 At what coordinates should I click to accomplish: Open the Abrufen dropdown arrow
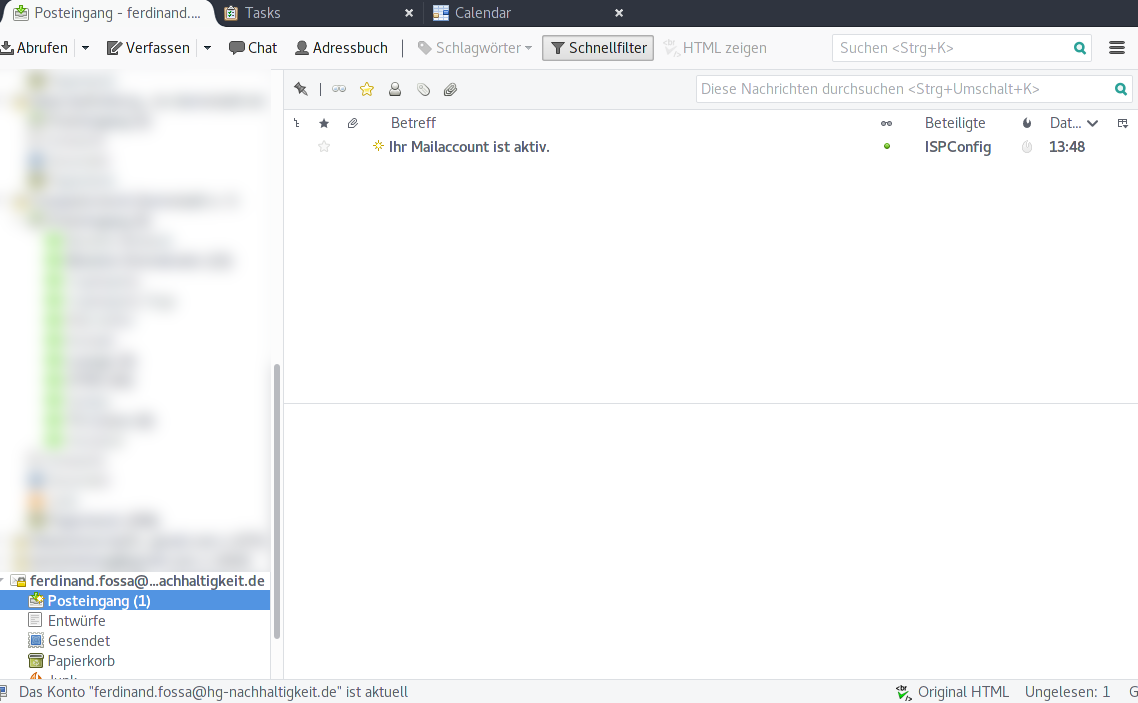pos(85,48)
